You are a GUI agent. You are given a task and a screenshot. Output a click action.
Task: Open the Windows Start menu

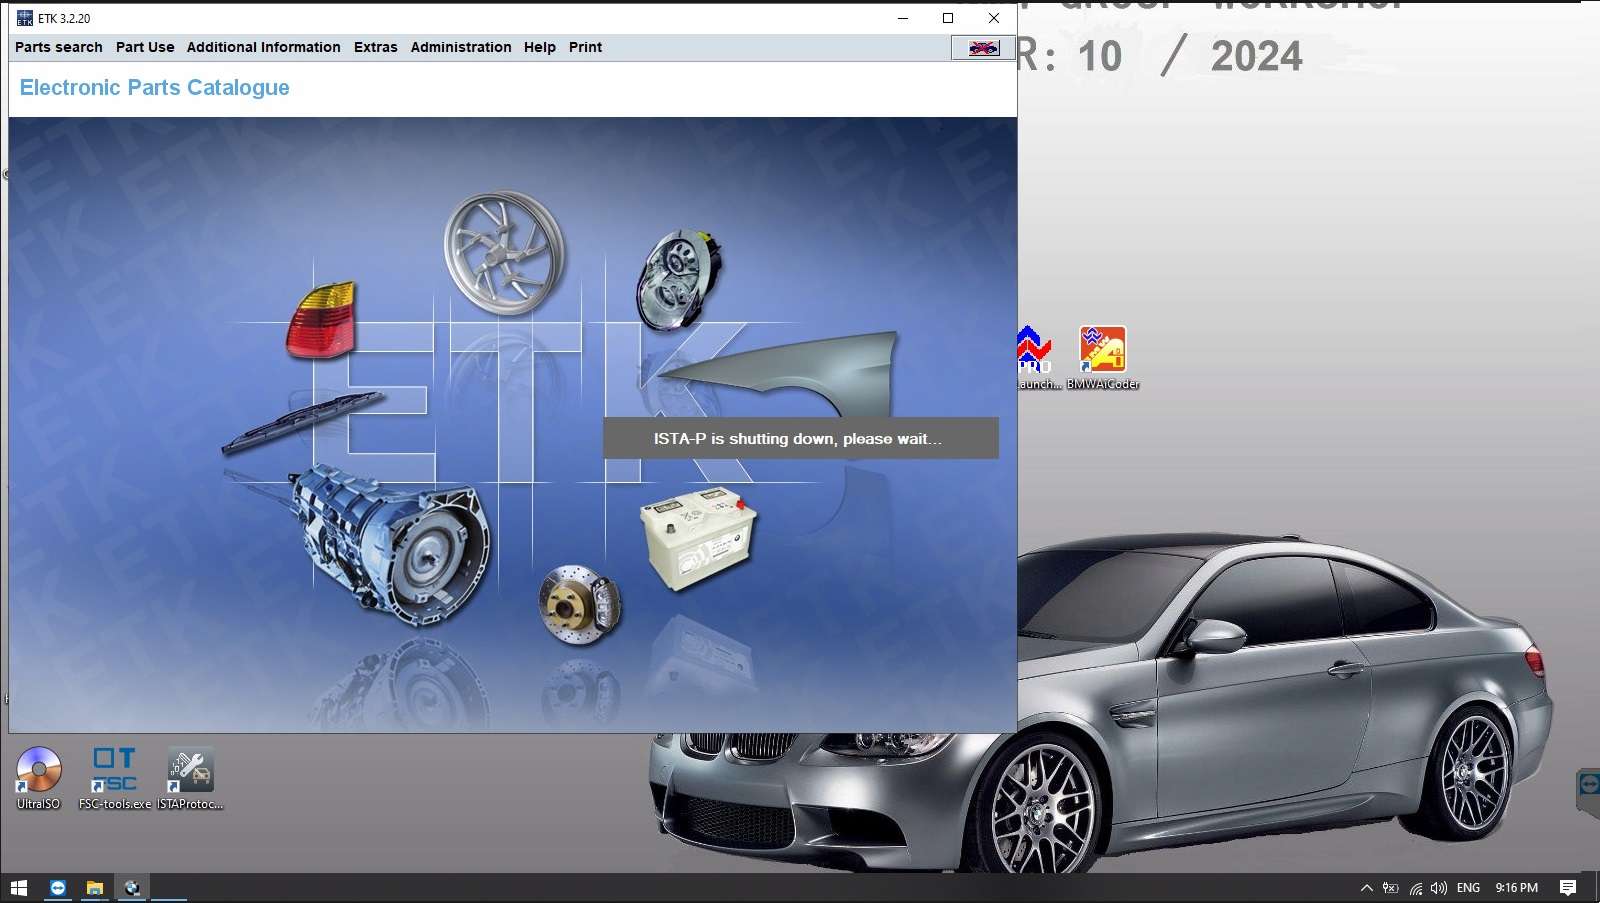coord(19,888)
